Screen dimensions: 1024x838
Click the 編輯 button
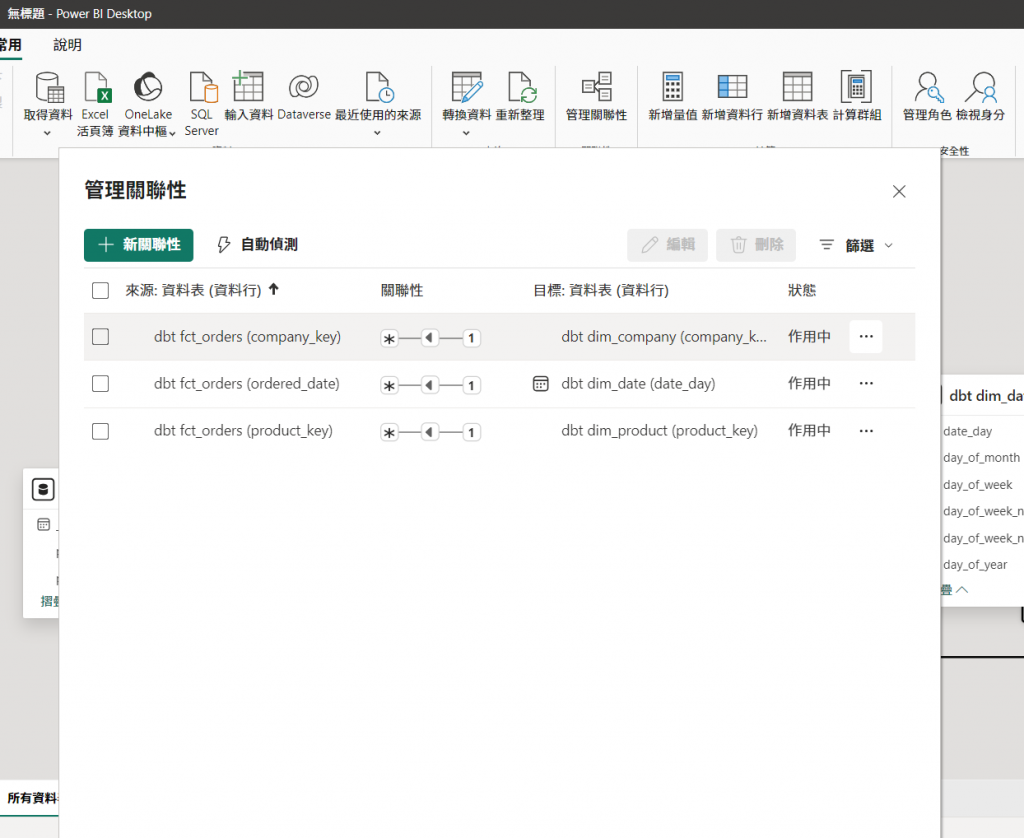[667, 245]
